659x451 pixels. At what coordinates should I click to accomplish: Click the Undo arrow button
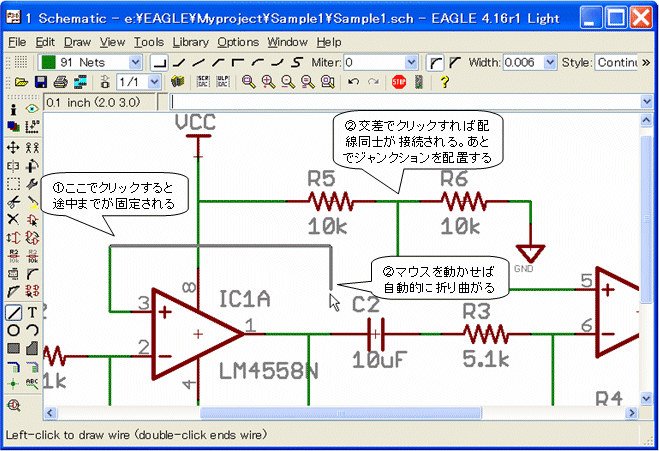pos(353,82)
